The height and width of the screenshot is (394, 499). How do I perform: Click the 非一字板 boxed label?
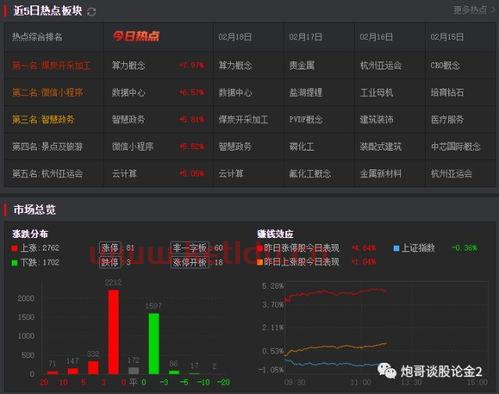189,248
